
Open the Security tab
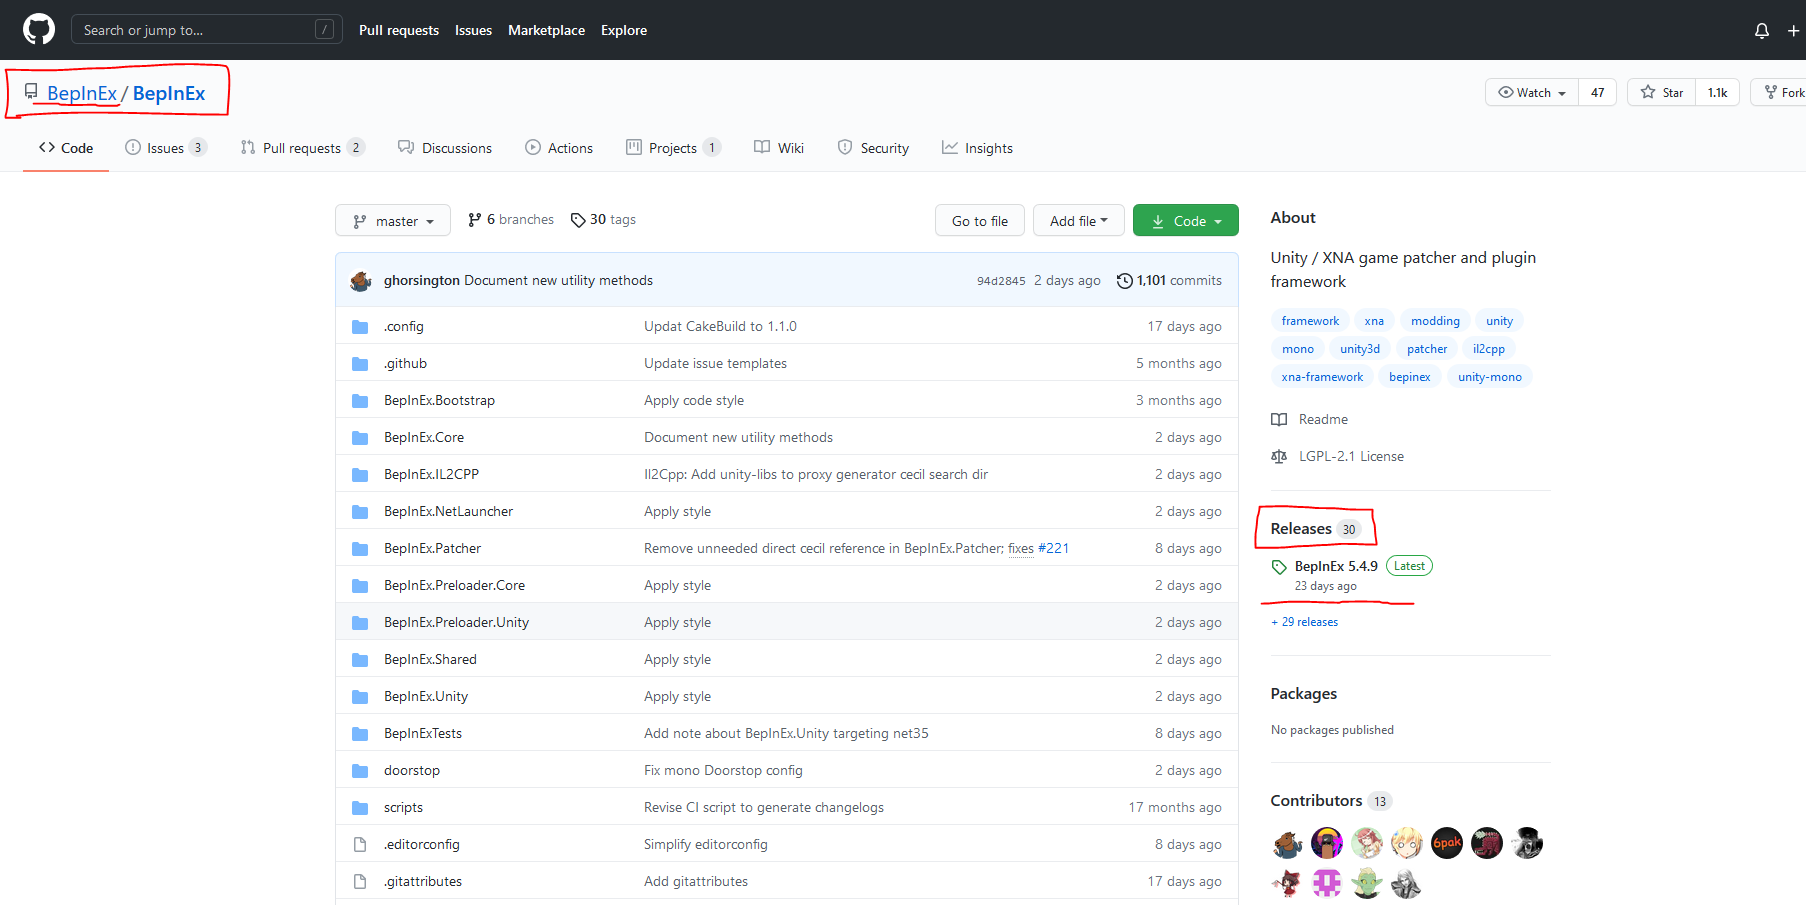point(873,148)
